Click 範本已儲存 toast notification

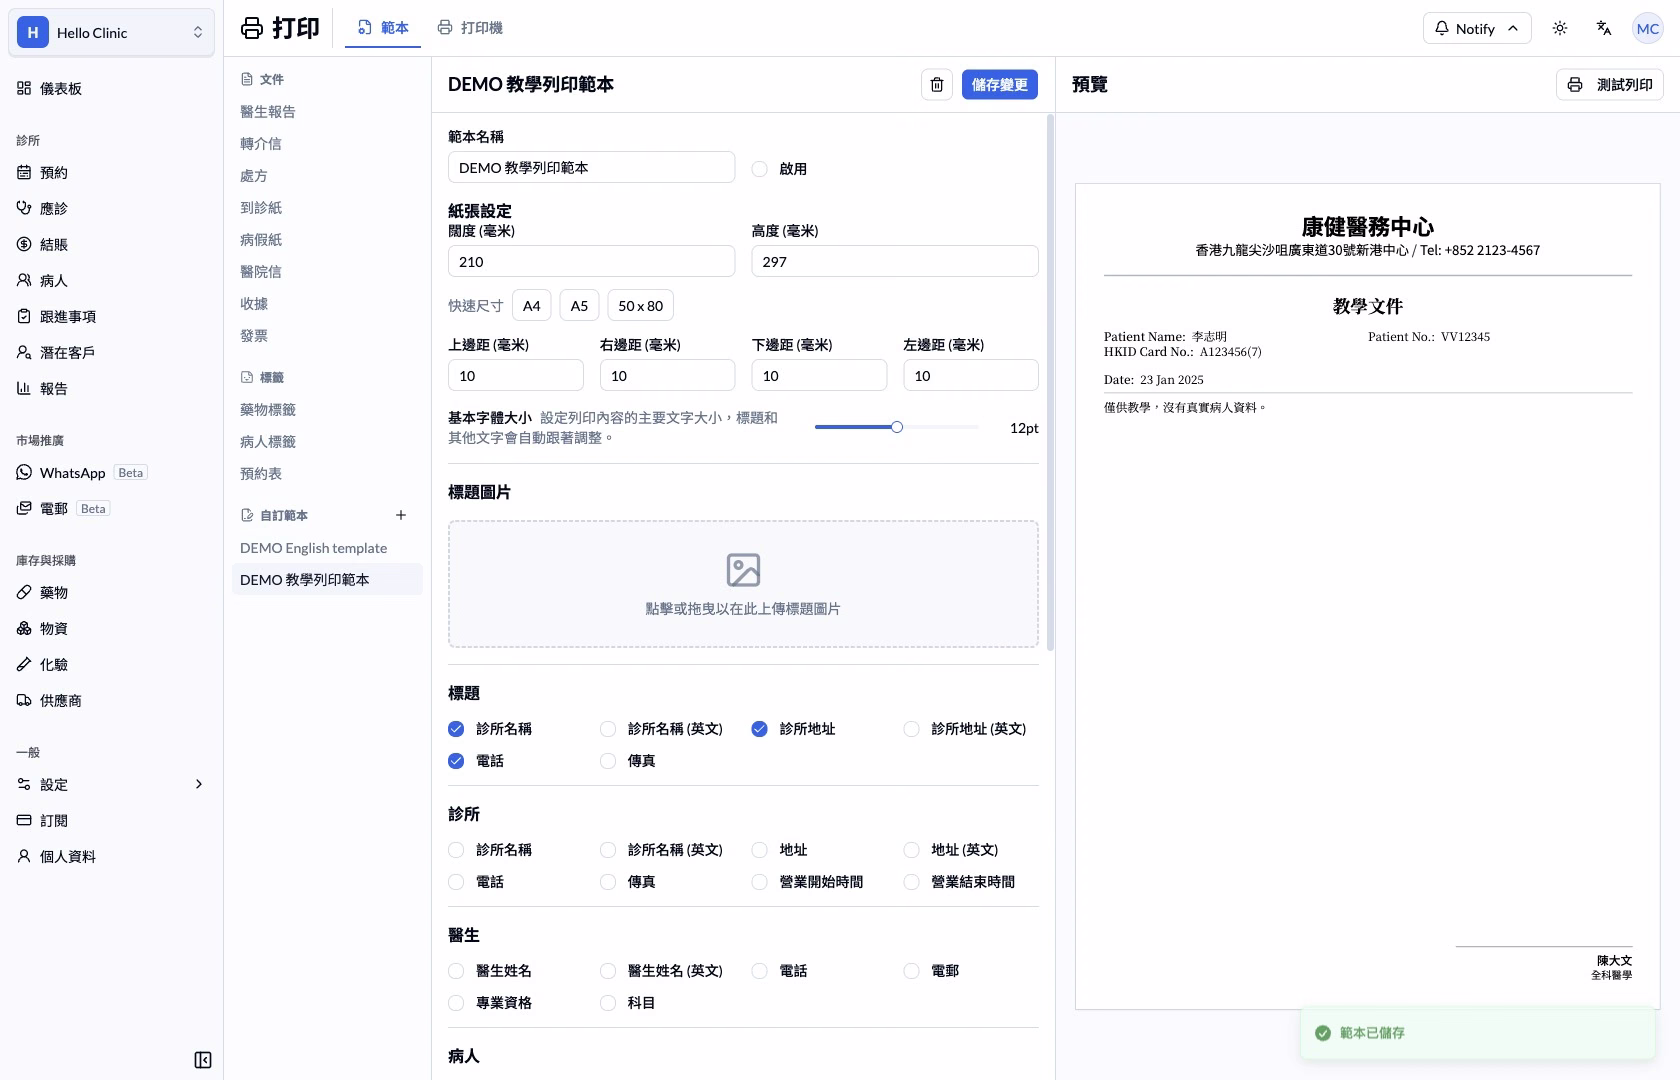click(x=1478, y=1033)
